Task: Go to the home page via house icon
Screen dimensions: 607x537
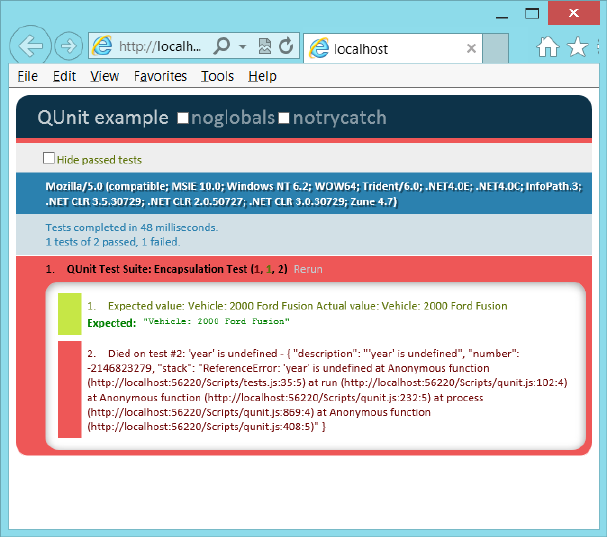Action: pyautogui.click(x=548, y=47)
